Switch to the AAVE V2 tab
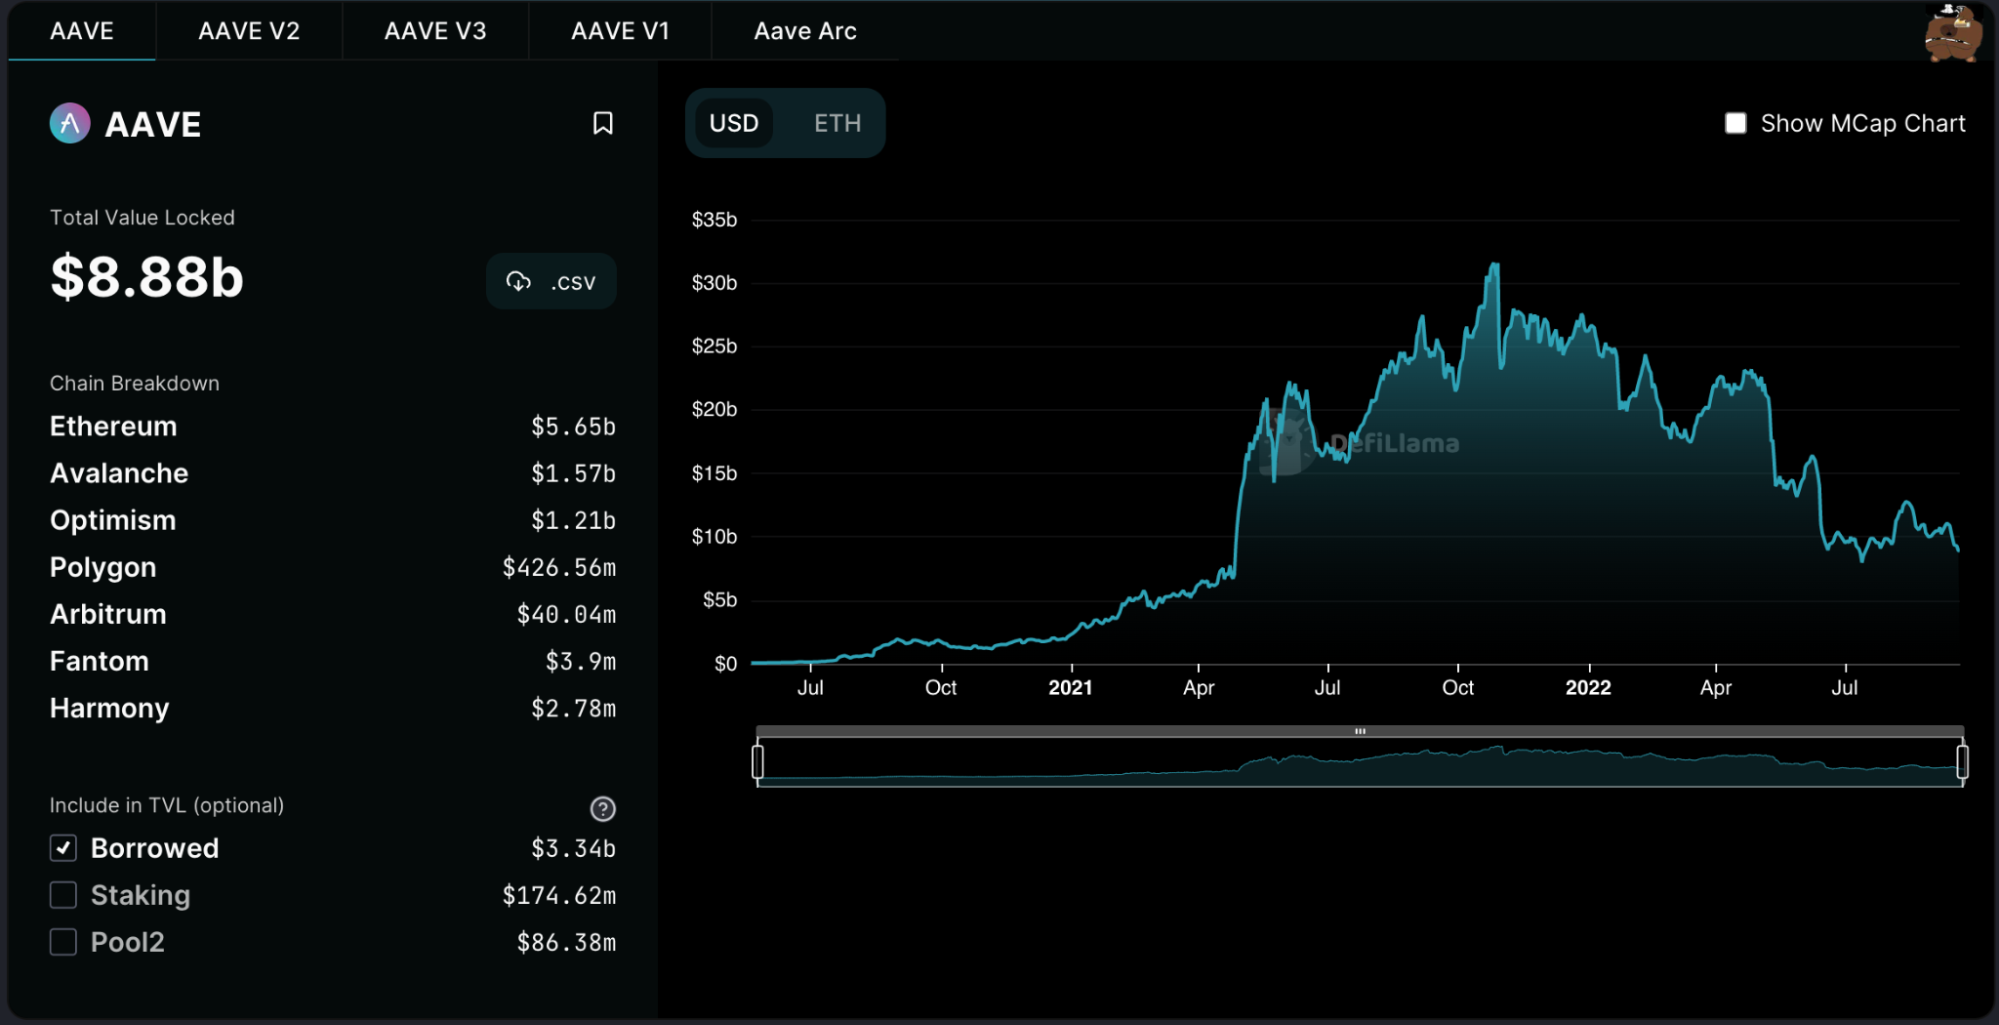 pyautogui.click(x=249, y=31)
